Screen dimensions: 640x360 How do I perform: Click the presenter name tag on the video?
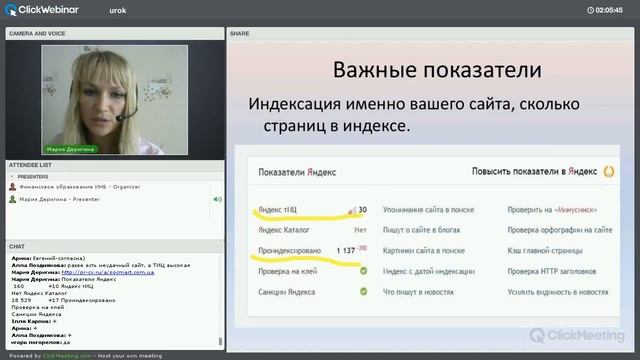(x=70, y=149)
